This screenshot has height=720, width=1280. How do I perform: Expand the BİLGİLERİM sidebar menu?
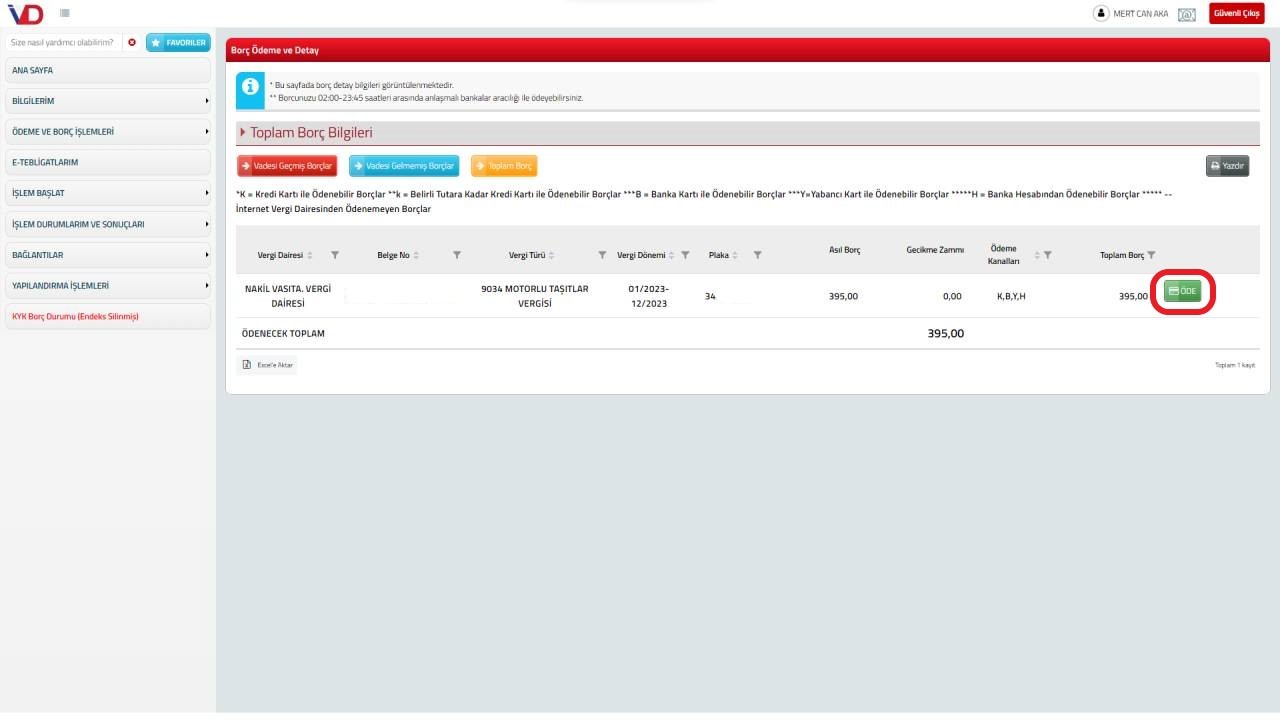tap(108, 101)
